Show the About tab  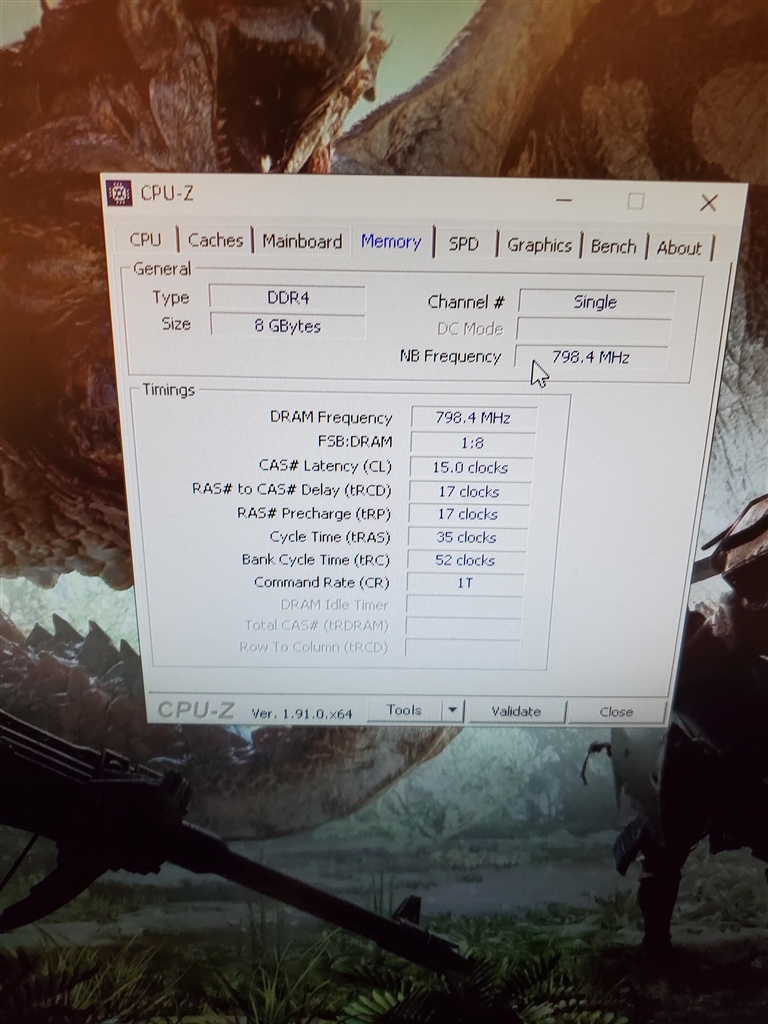(x=680, y=248)
